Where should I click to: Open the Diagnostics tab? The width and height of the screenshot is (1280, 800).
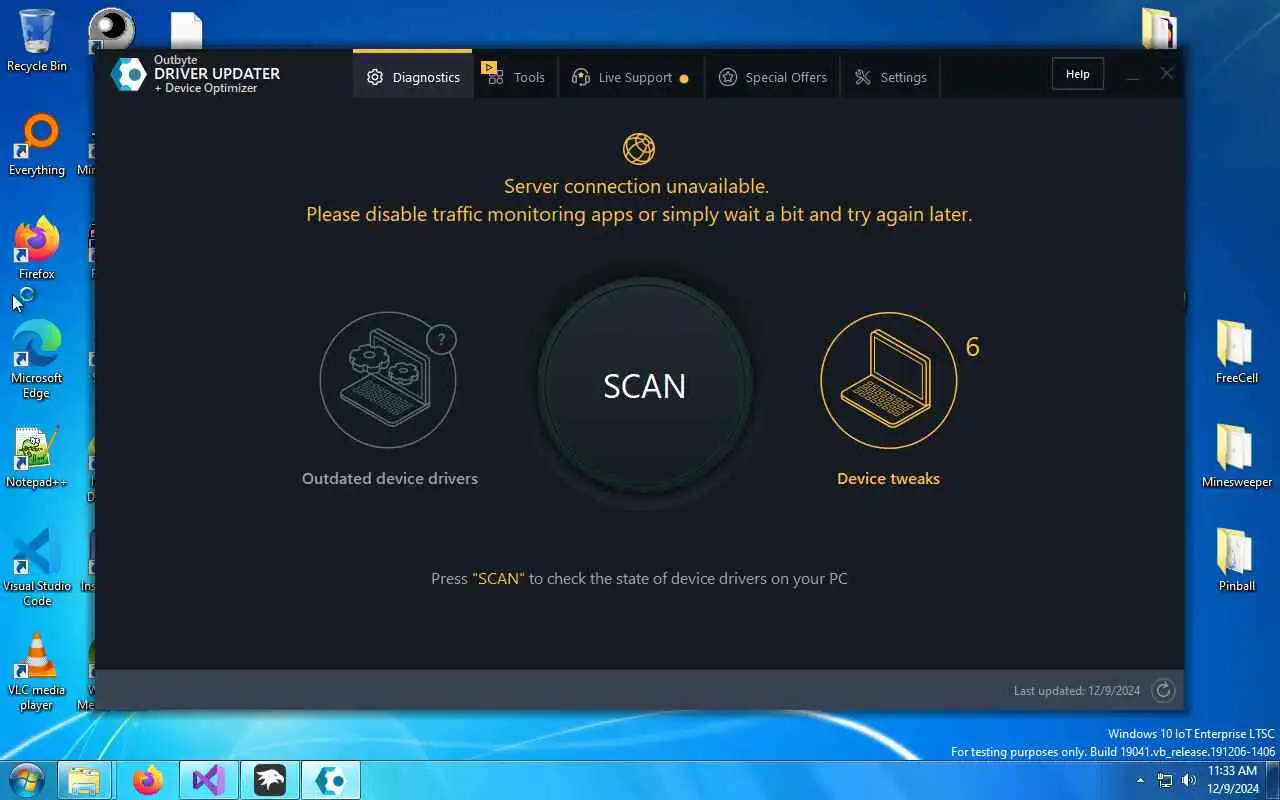point(413,77)
